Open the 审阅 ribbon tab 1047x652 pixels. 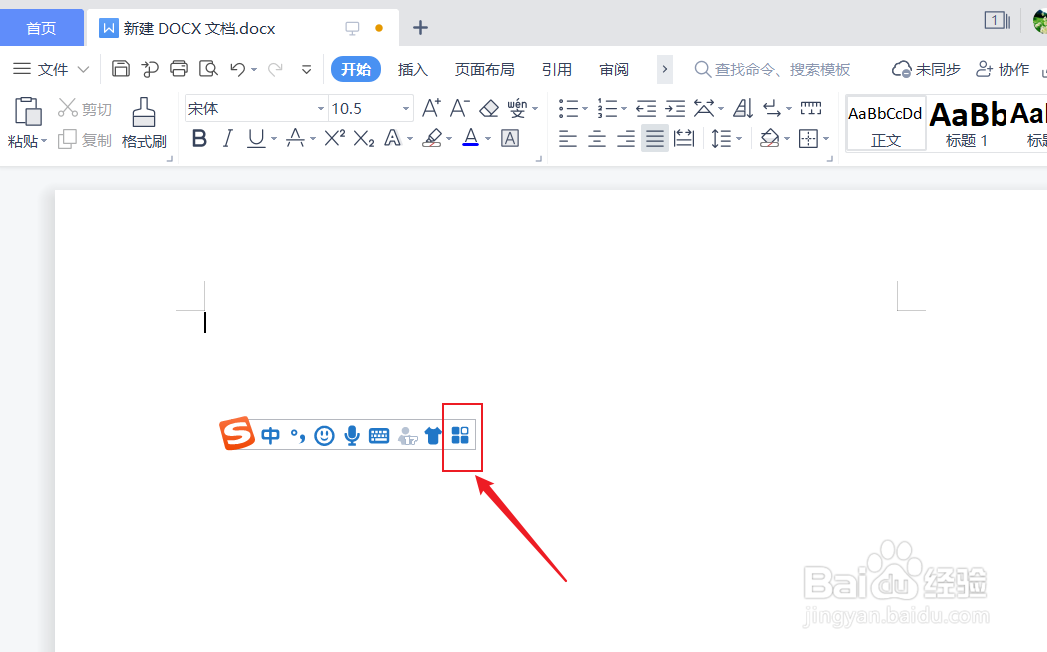pyautogui.click(x=613, y=68)
